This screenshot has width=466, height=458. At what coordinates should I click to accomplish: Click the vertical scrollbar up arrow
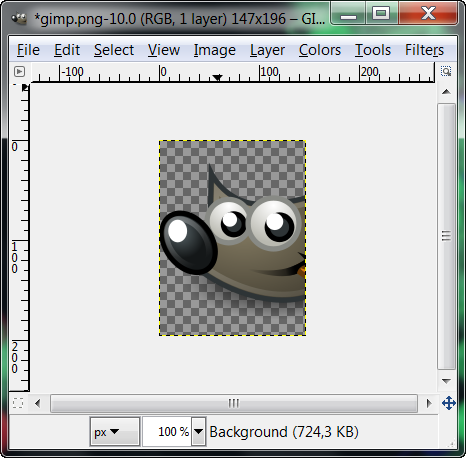[x=446, y=92]
